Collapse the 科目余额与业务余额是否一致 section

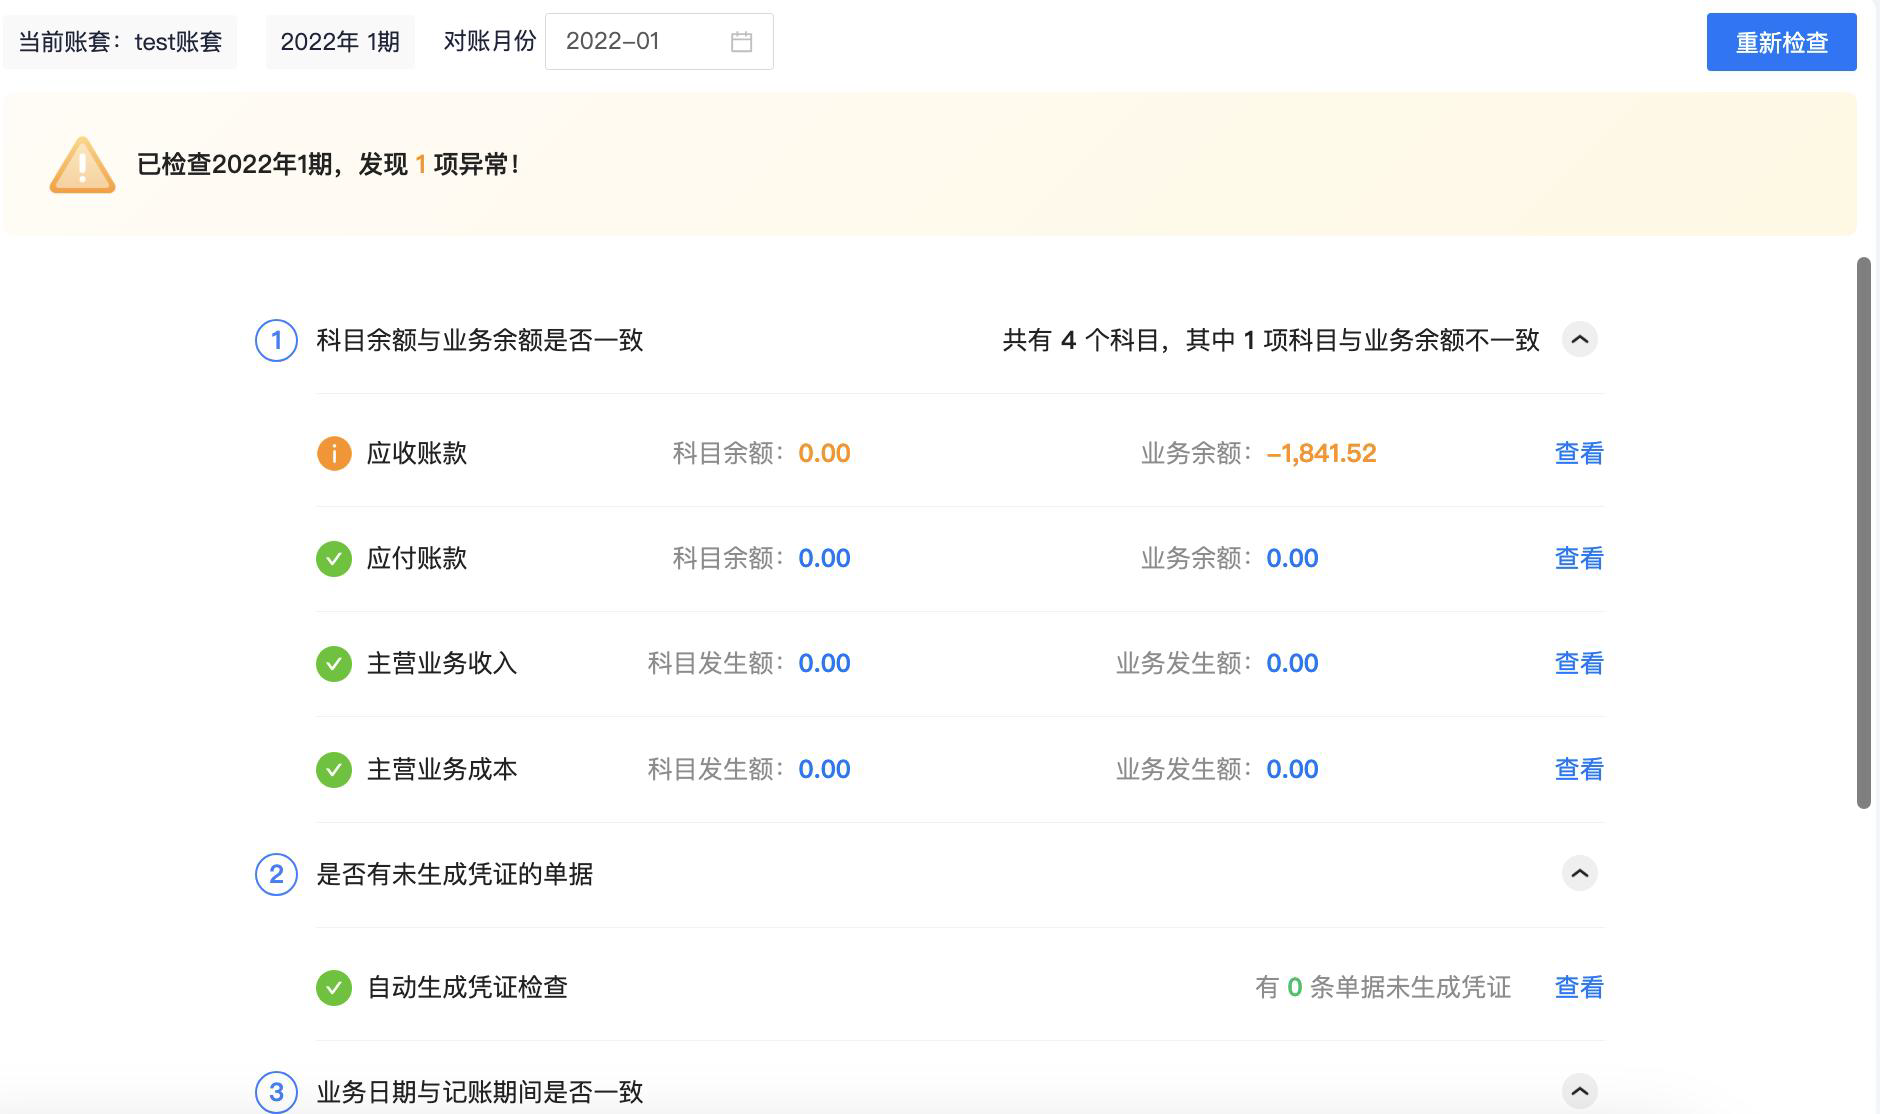click(1578, 340)
